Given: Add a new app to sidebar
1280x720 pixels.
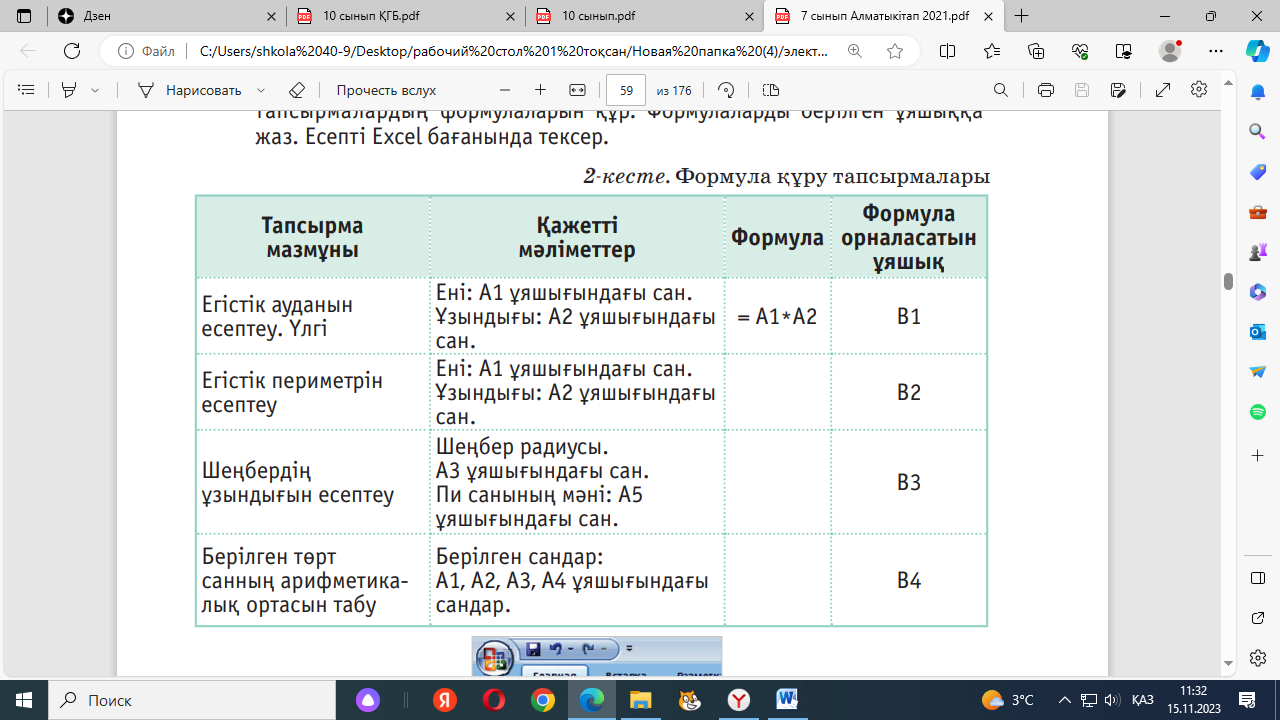Looking at the screenshot, I should pyautogui.click(x=1258, y=455).
